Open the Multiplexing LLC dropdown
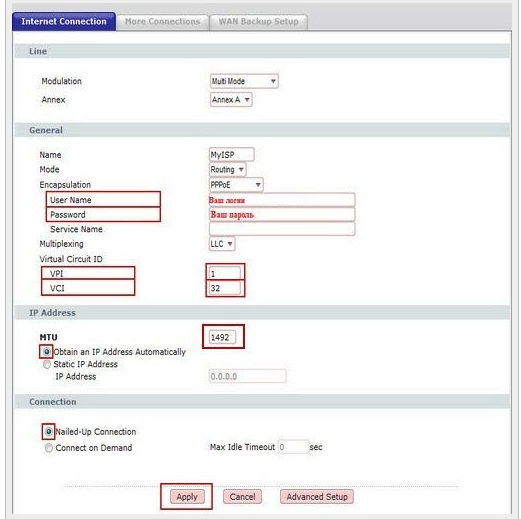The image size is (521, 519). tap(222, 244)
